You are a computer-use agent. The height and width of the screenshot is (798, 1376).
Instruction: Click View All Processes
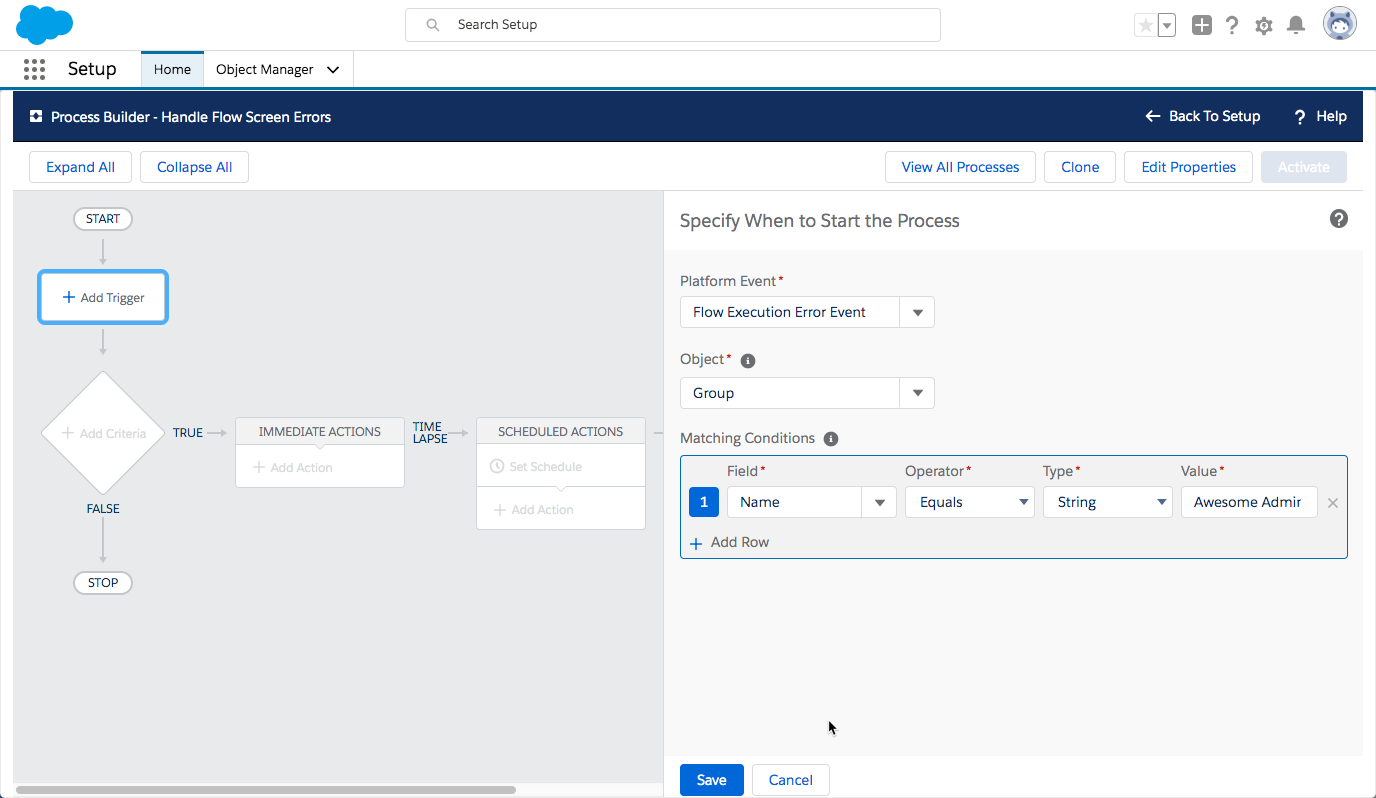point(960,167)
